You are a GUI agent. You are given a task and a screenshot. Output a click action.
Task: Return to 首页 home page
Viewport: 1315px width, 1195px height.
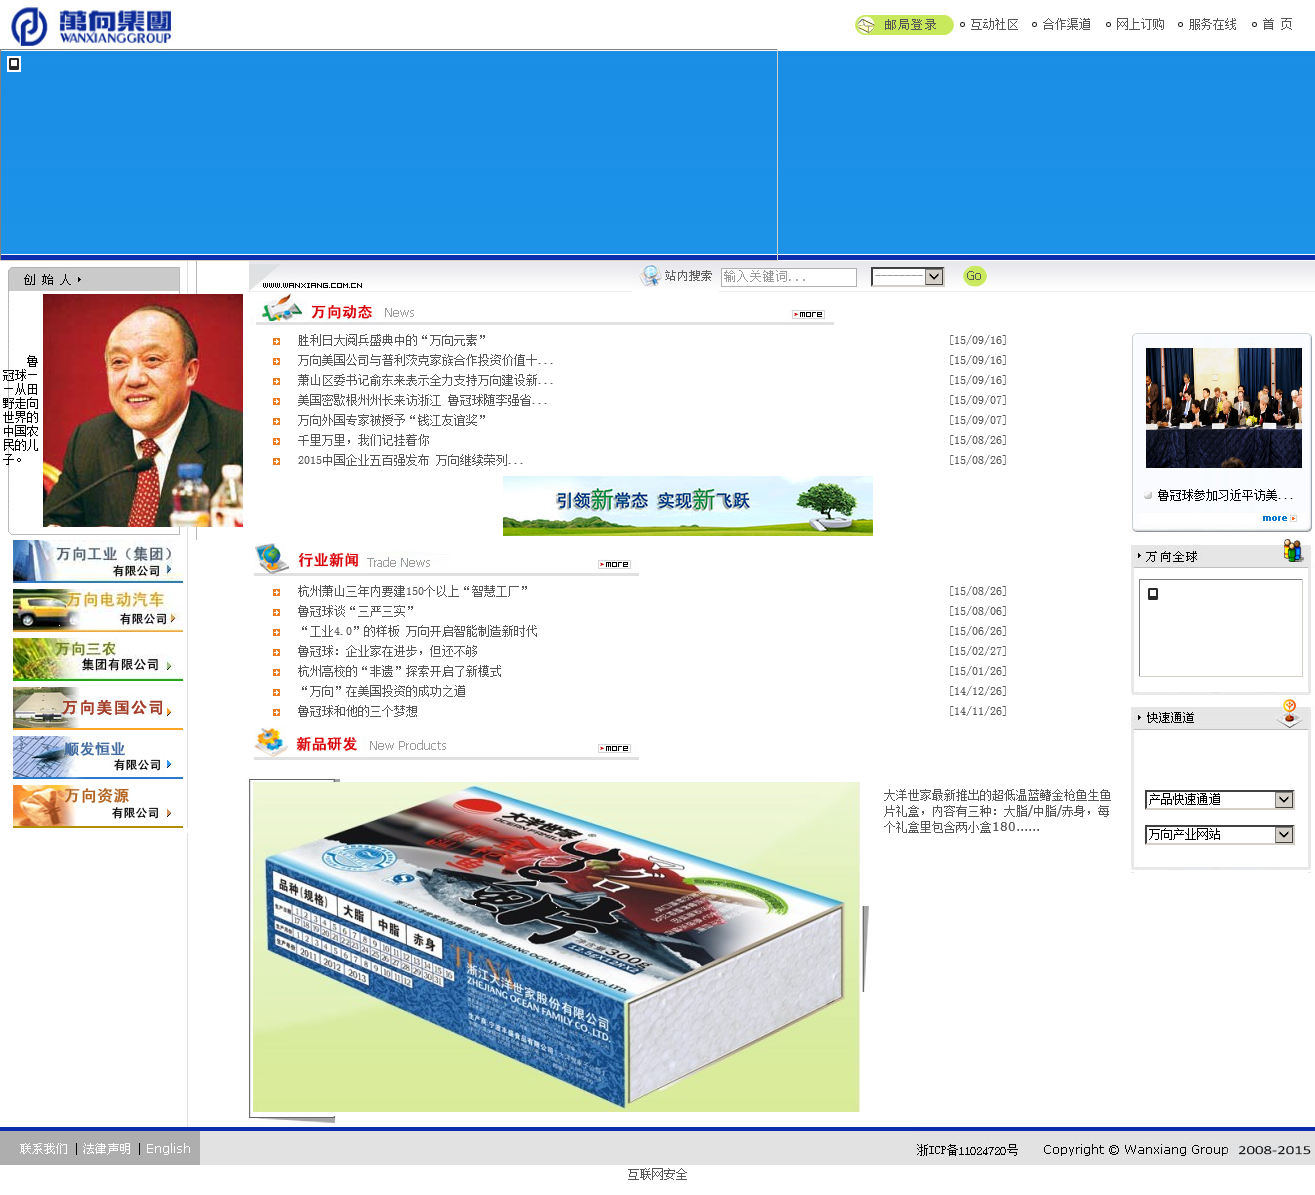coord(1277,25)
